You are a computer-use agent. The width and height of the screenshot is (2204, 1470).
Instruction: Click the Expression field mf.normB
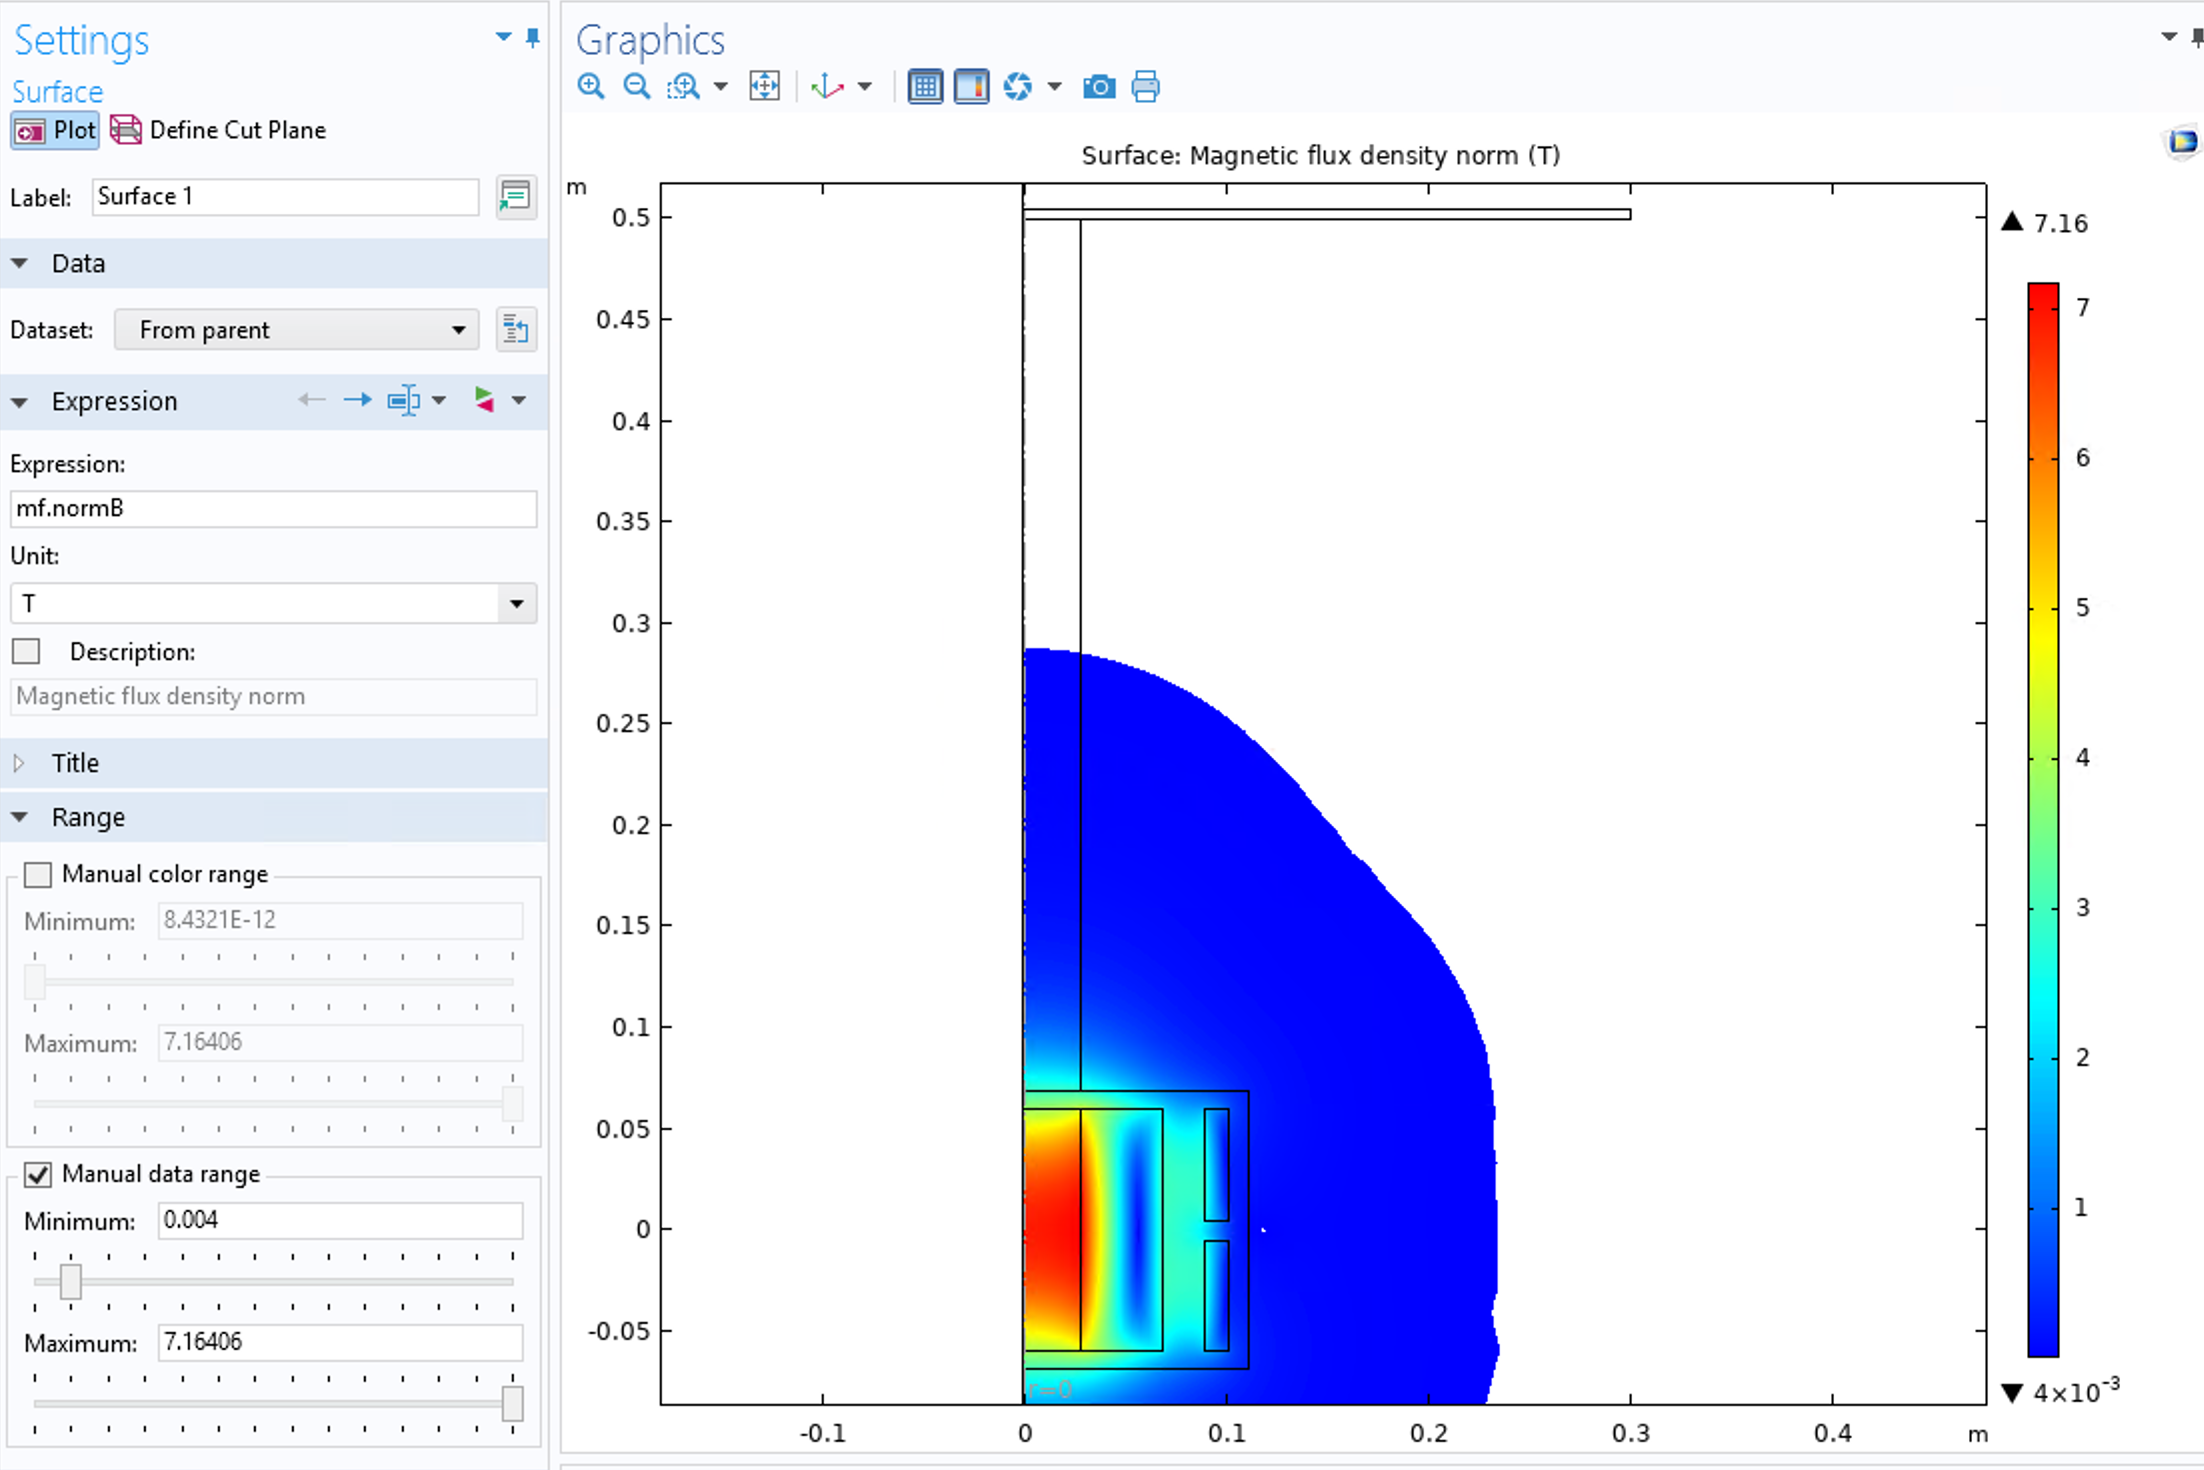(273, 508)
